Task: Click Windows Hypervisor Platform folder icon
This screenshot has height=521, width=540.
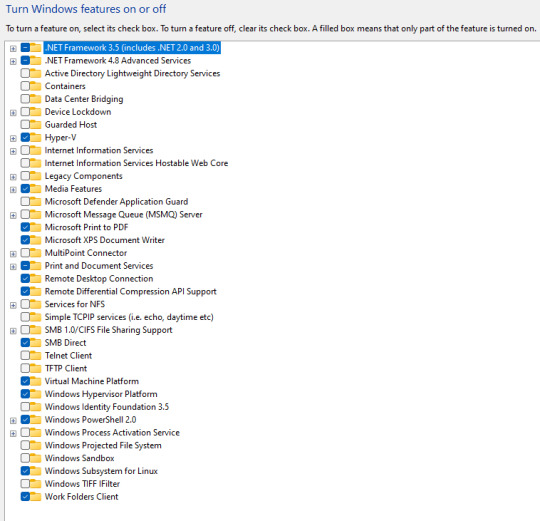Action: click(35, 394)
